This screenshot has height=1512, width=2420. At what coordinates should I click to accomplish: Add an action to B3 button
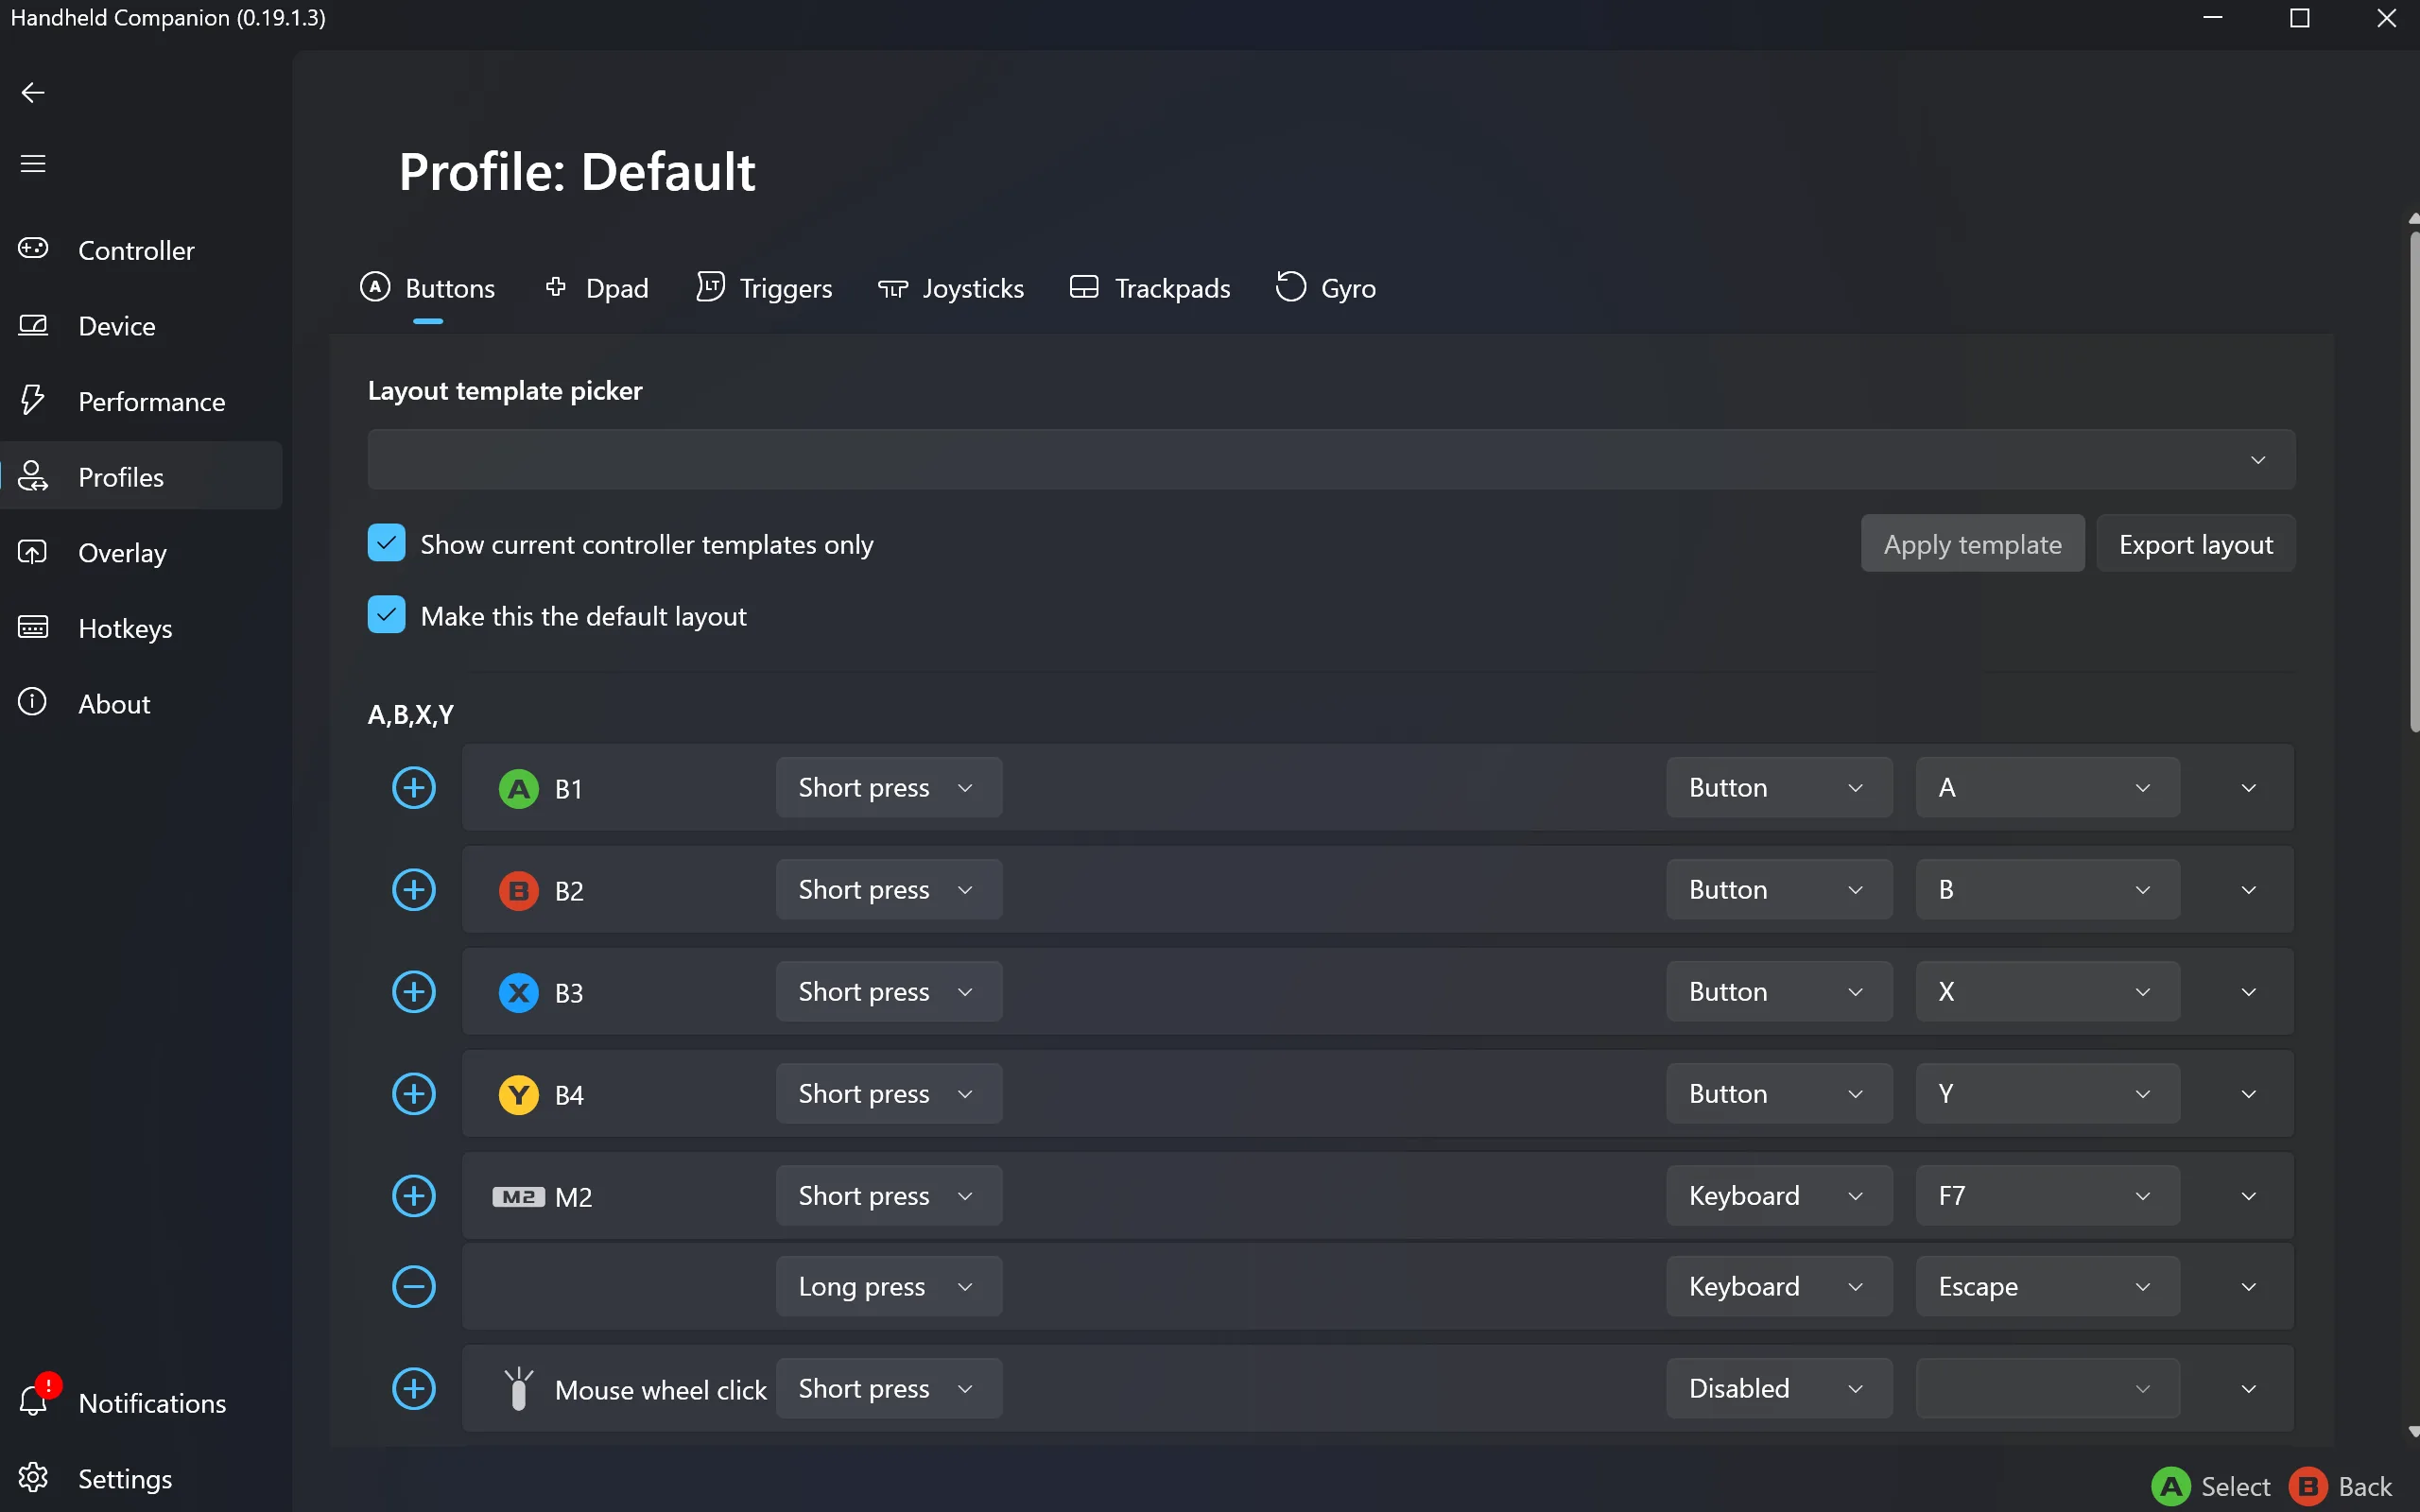(414, 992)
